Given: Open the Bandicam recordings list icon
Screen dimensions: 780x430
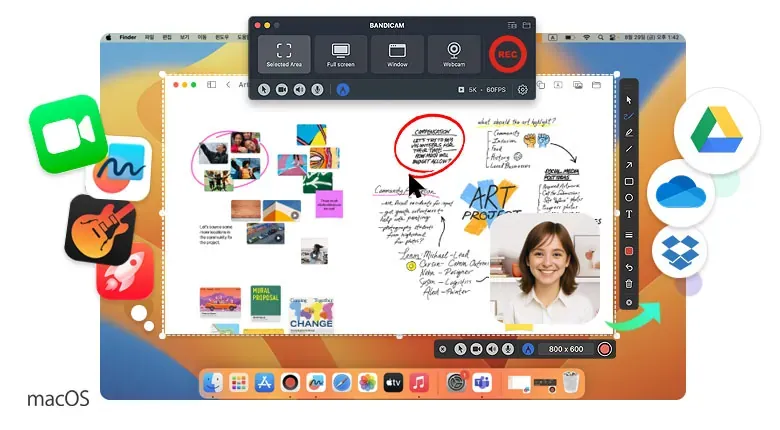Looking at the screenshot, I should [x=512, y=25].
